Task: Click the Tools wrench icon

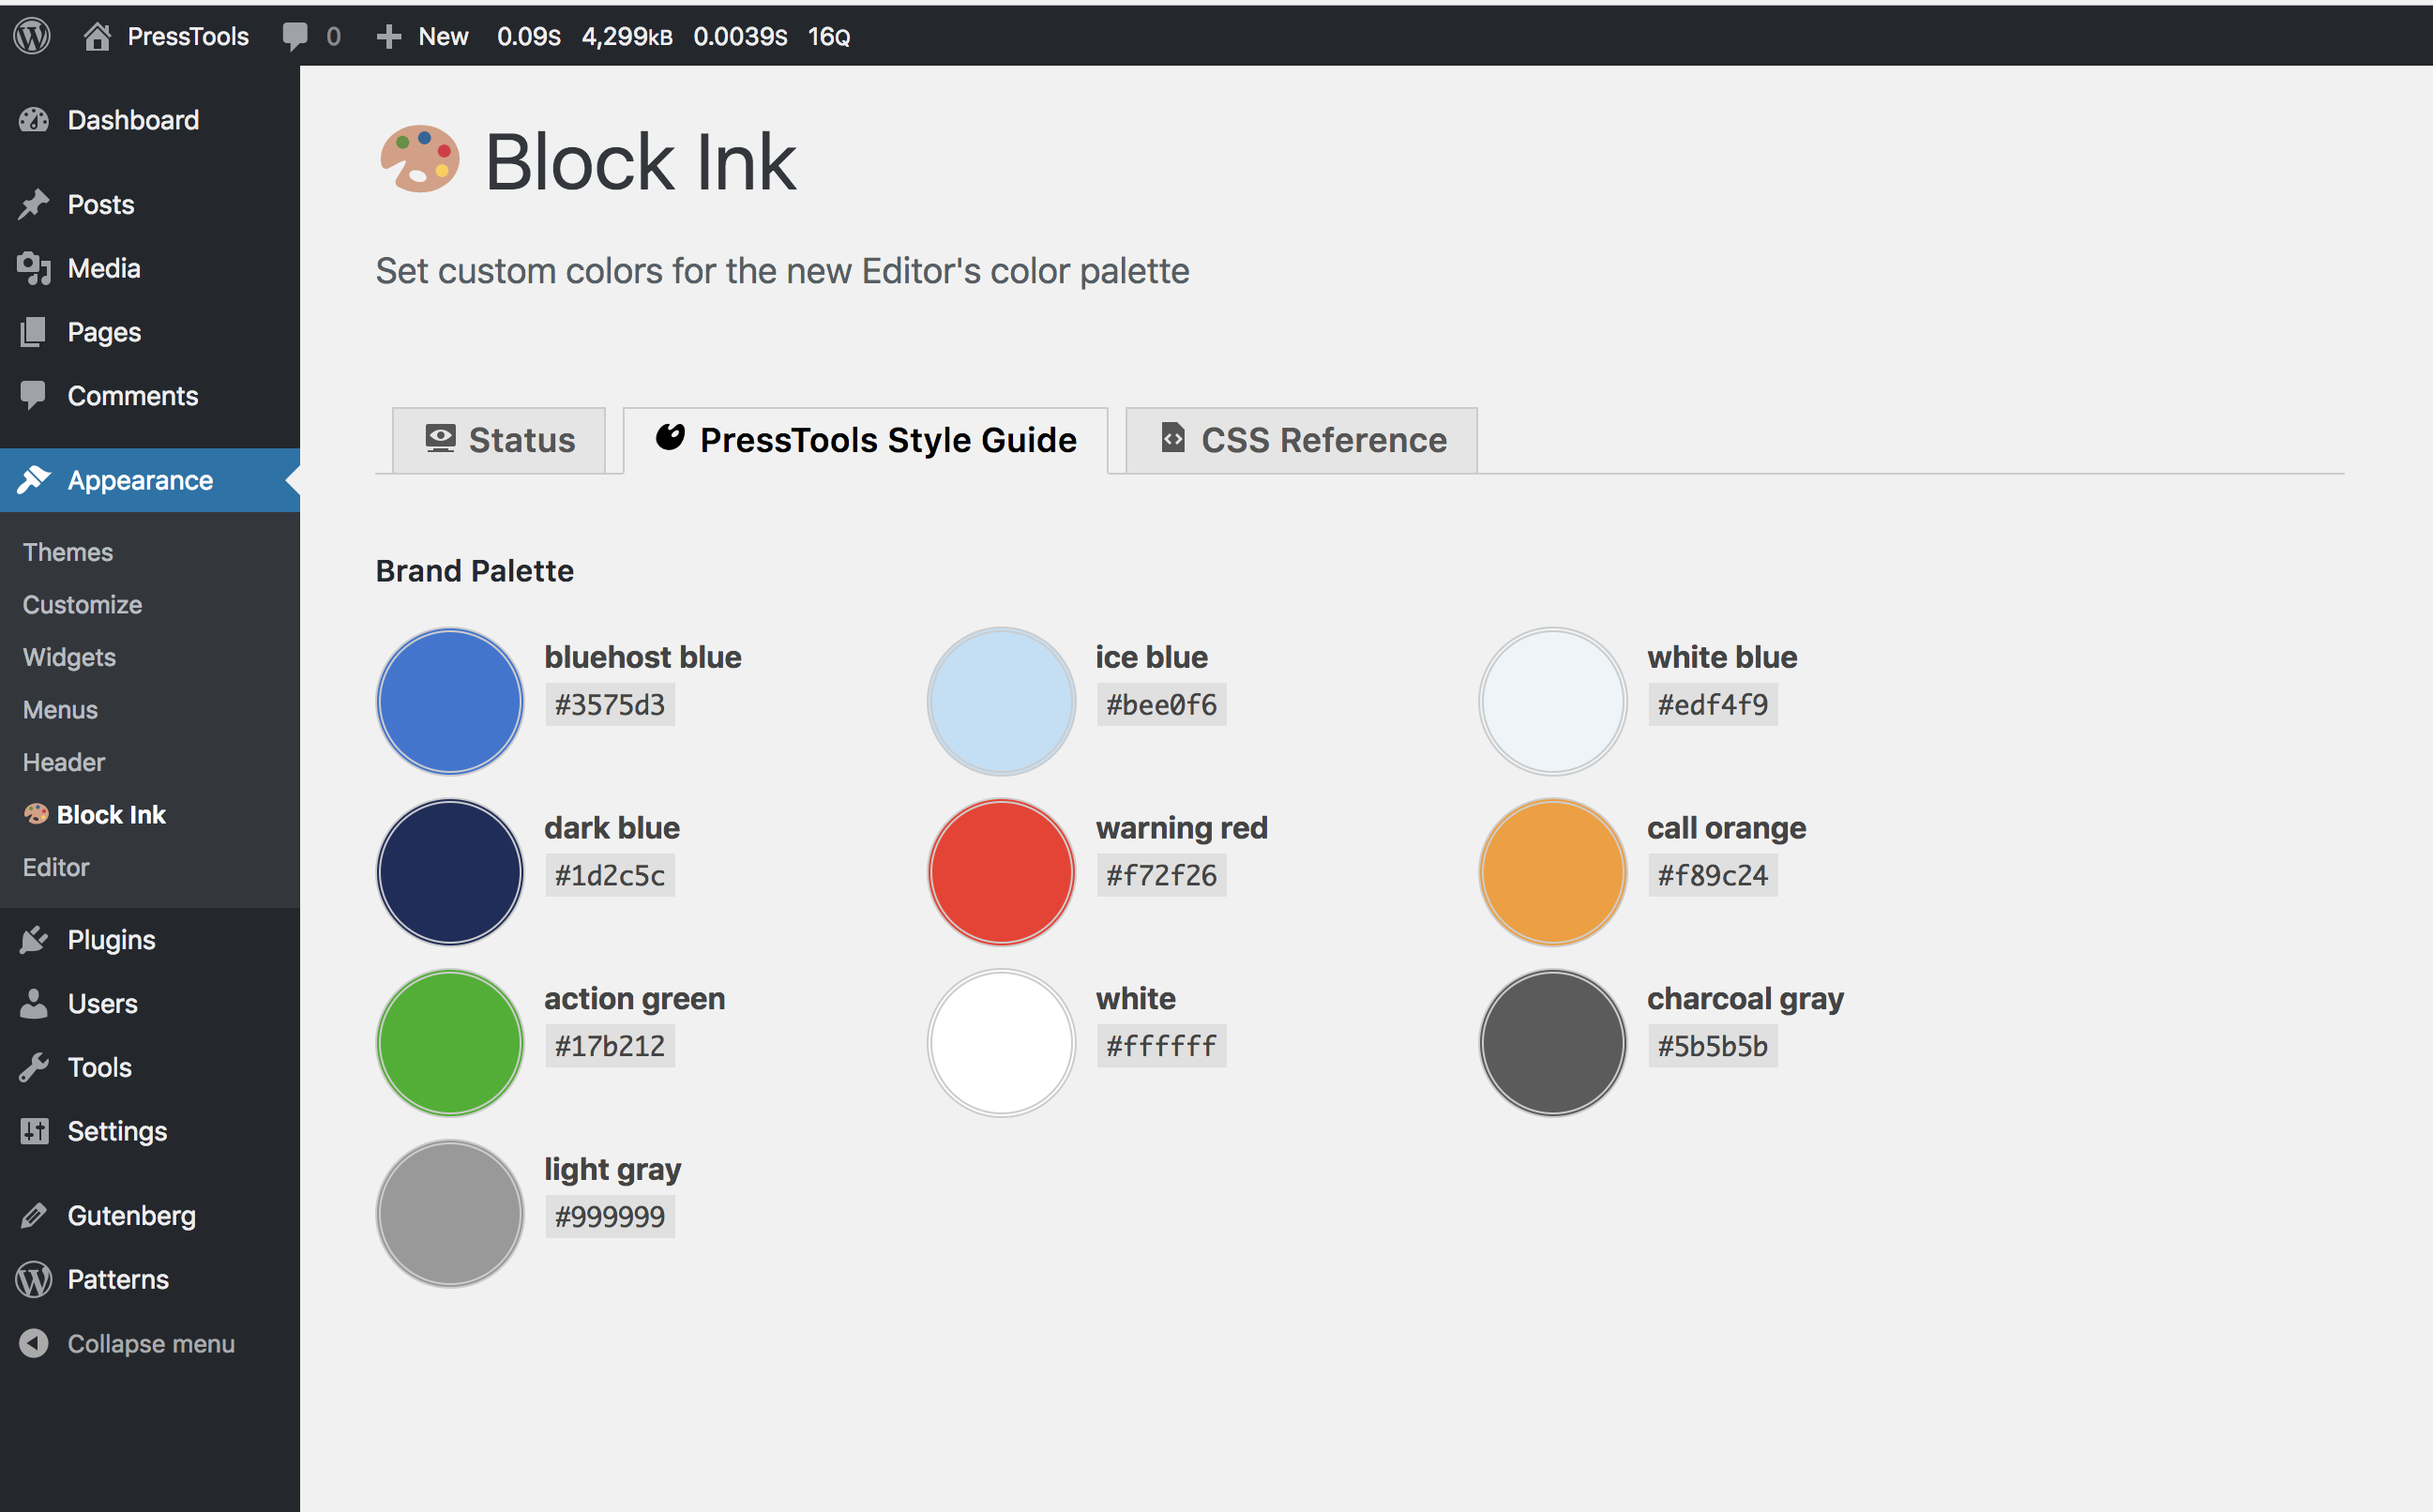Action: click(x=34, y=1067)
